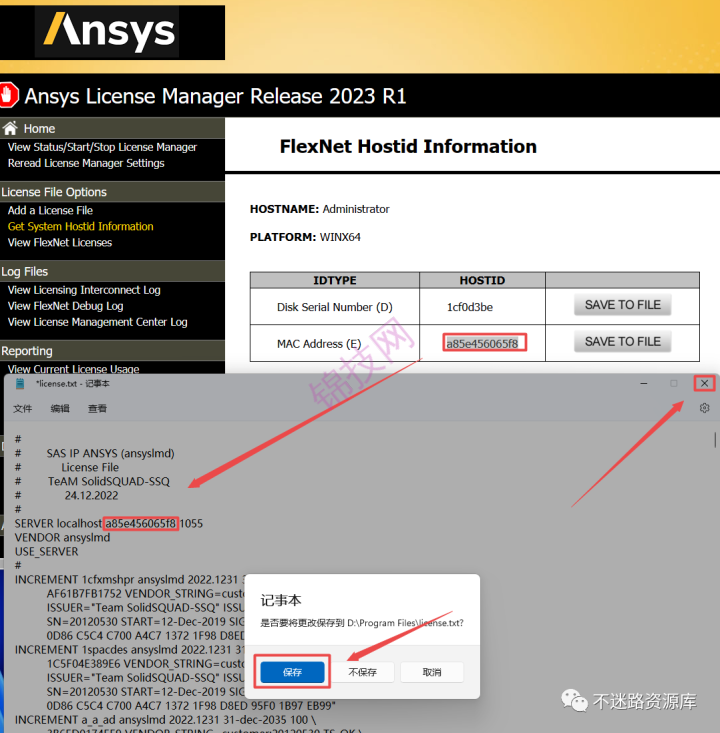Click Add a License File link
The width and height of the screenshot is (720, 733).
50,210
